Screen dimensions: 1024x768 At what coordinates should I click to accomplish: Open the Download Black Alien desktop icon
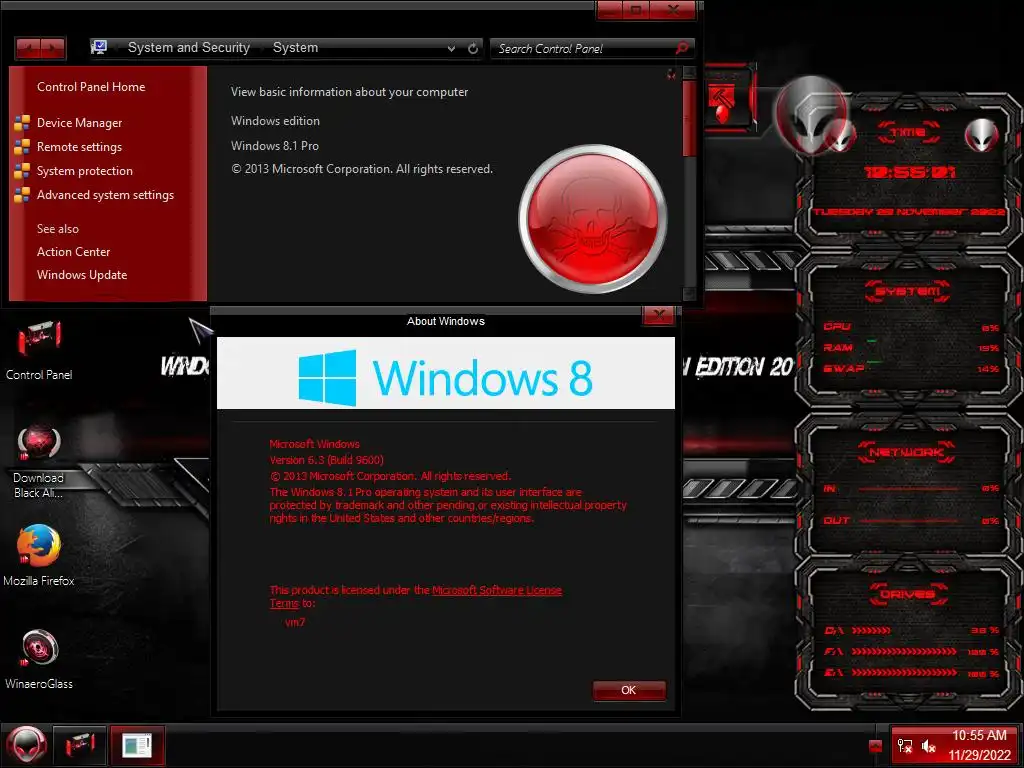pyautogui.click(x=39, y=462)
